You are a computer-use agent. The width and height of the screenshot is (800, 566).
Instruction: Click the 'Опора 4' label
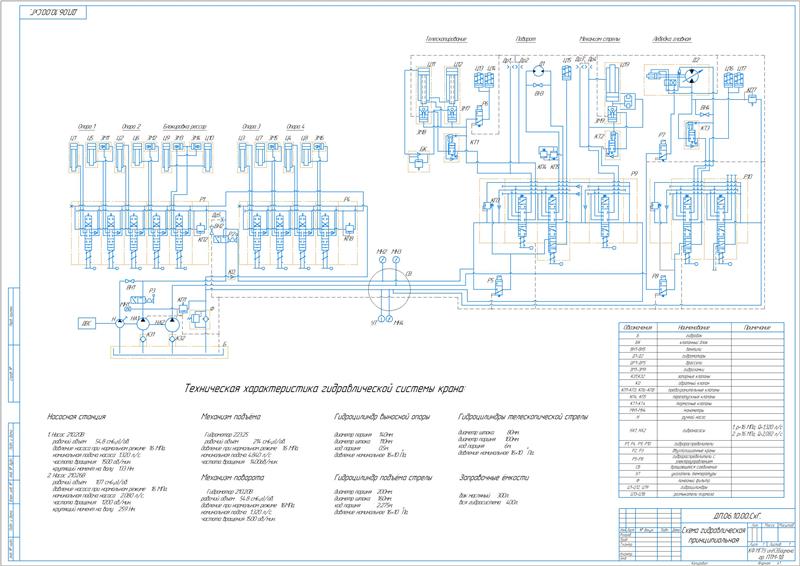295,127
